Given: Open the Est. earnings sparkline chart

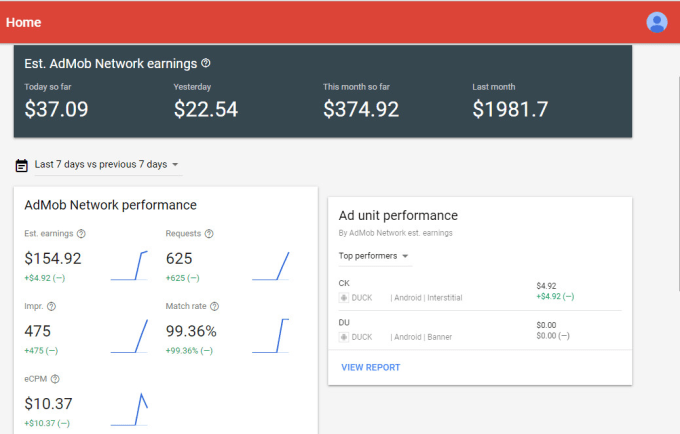Looking at the screenshot, I should tap(129, 265).
